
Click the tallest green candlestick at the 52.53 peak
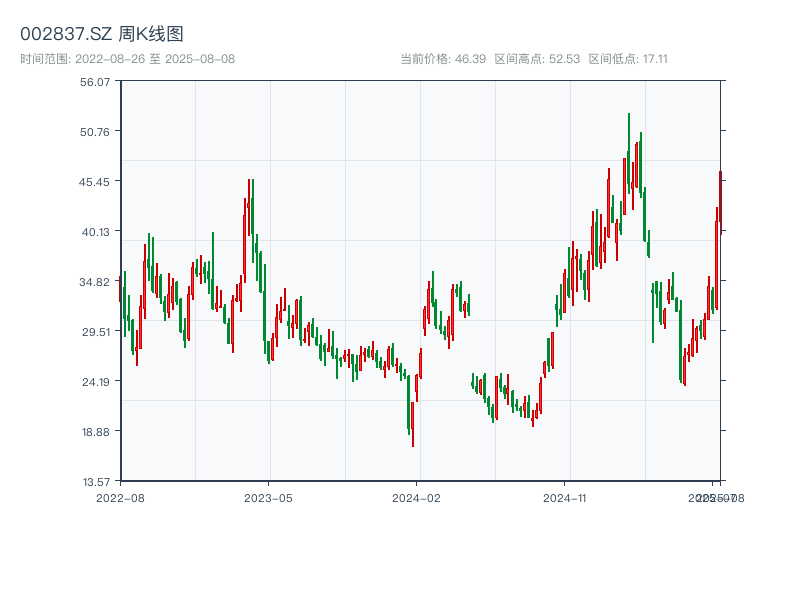tap(629, 153)
